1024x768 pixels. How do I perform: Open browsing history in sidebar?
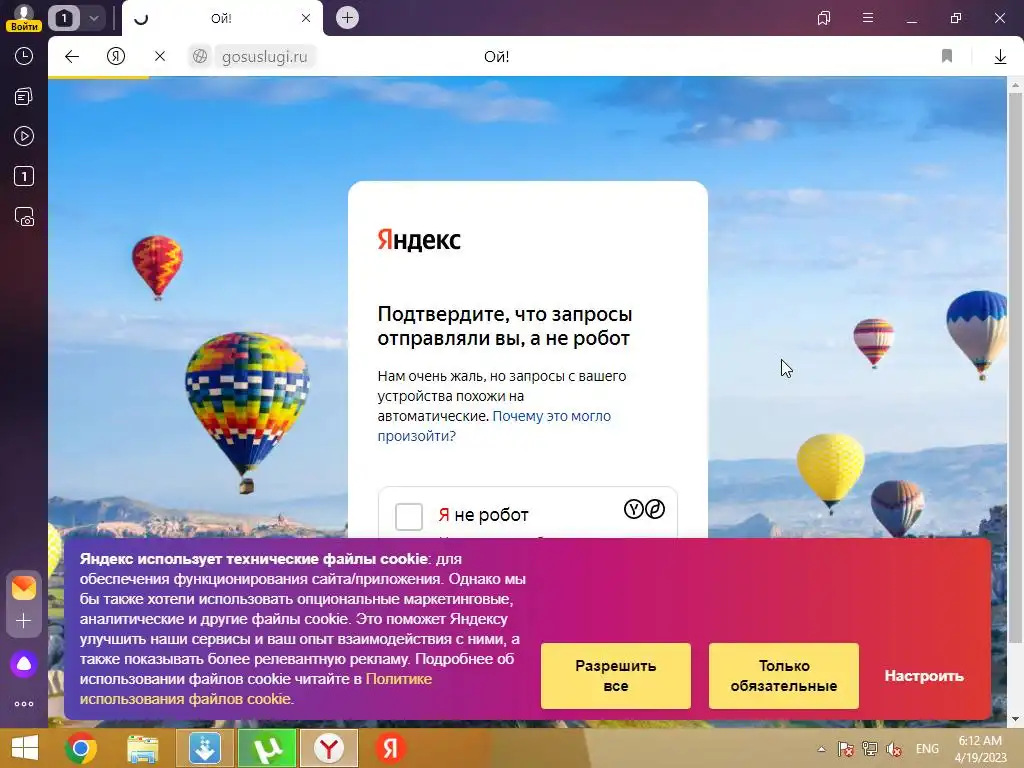(24, 56)
